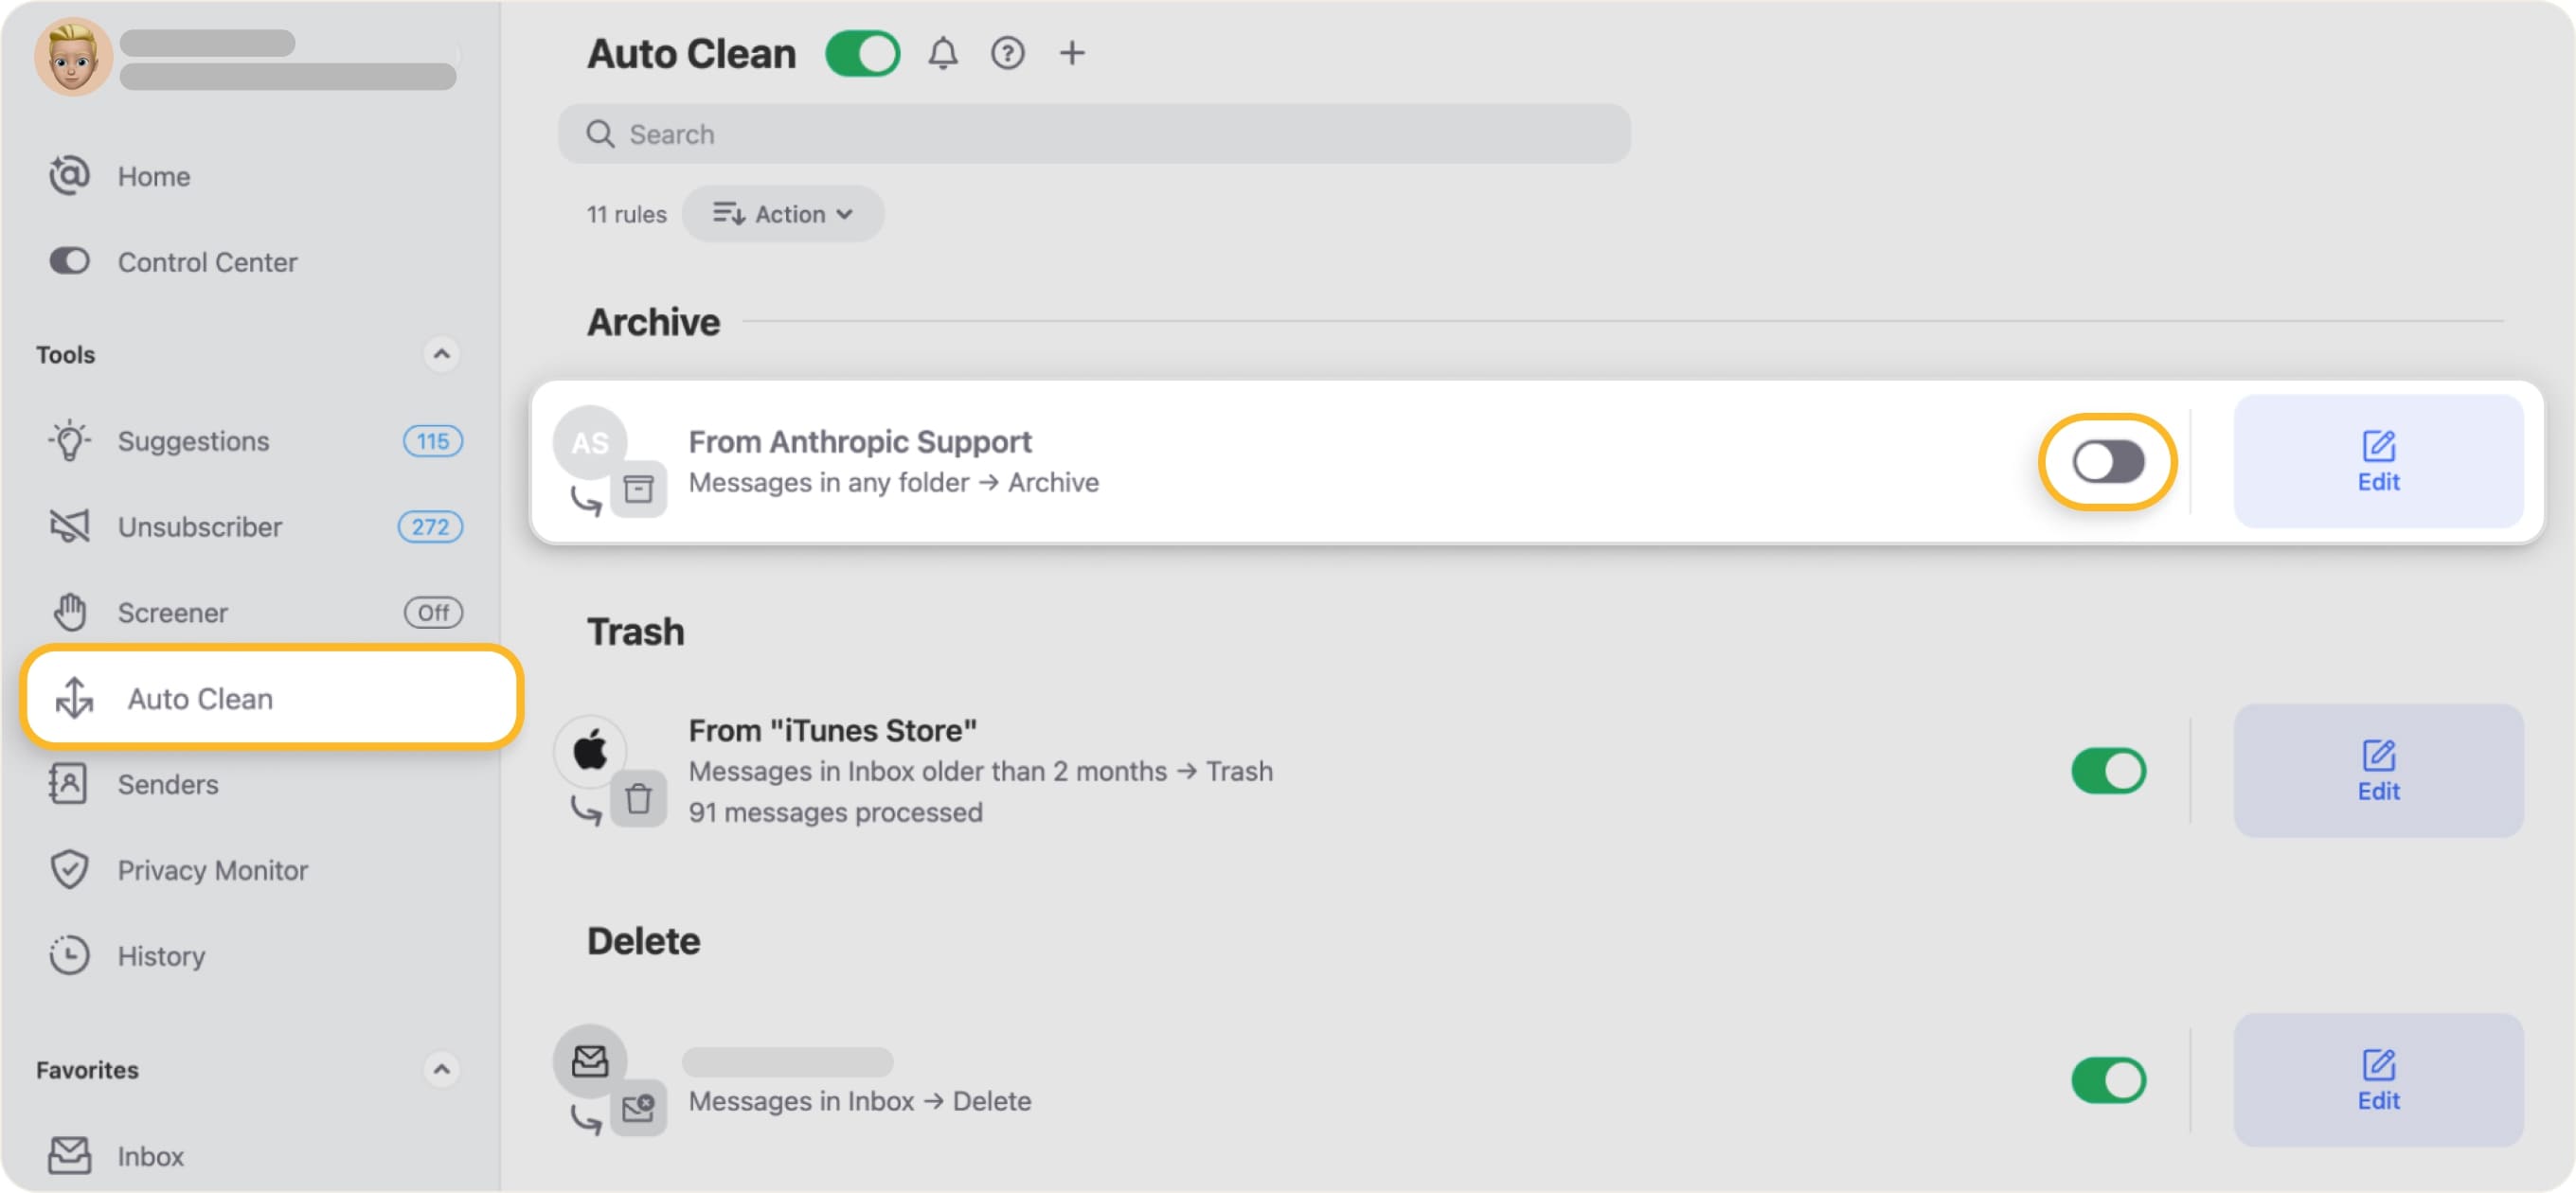The width and height of the screenshot is (2576, 1193).
Task: Open Senders from the sidebar
Action: pyautogui.click(x=167, y=784)
